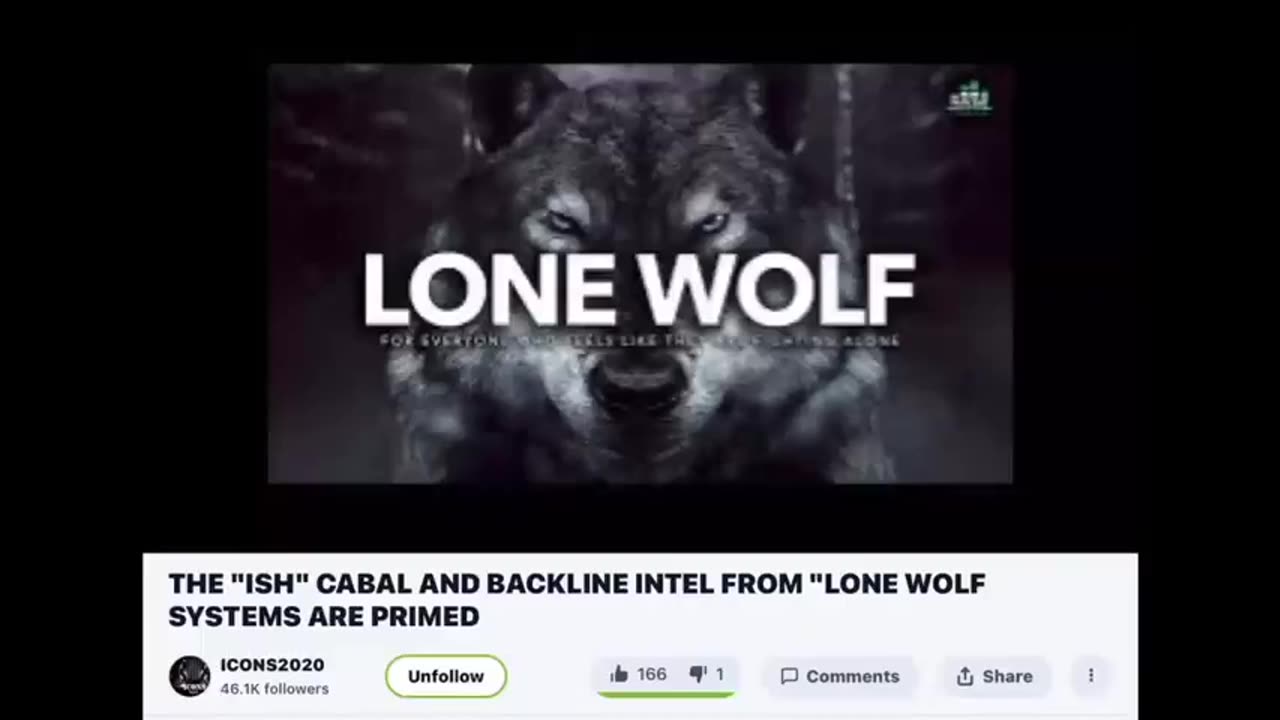Click the 46.1K followers text
1280x720 pixels.
[274, 689]
